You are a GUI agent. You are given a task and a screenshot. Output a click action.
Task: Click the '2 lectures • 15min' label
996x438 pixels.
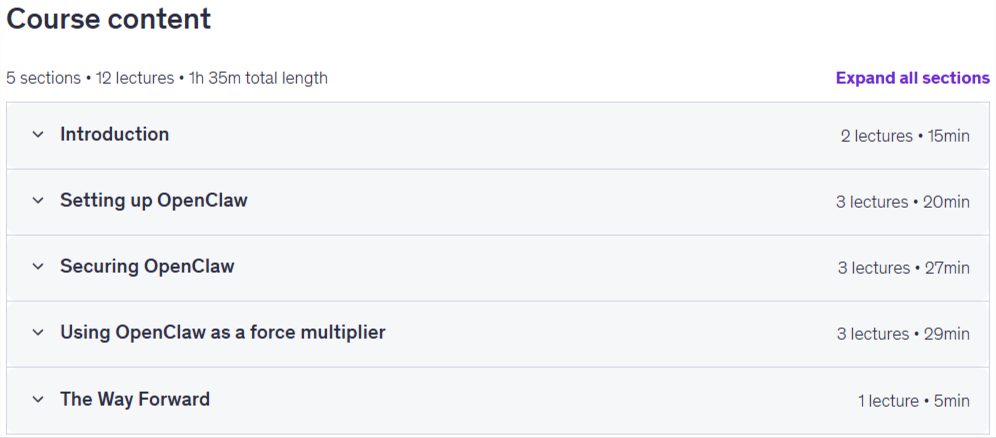coord(905,136)
